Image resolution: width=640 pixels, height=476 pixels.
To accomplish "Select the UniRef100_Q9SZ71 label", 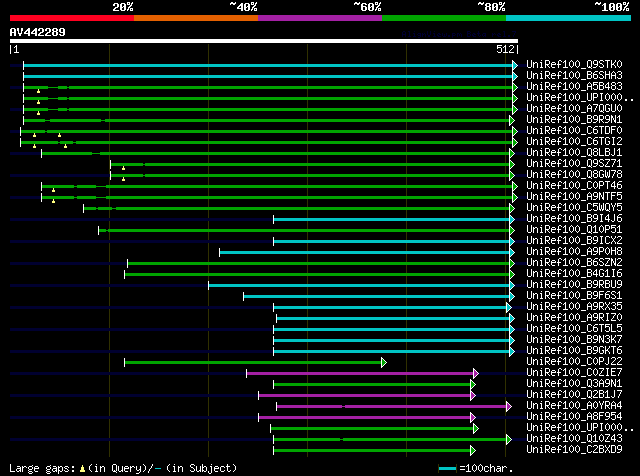I will coord(574,164).
